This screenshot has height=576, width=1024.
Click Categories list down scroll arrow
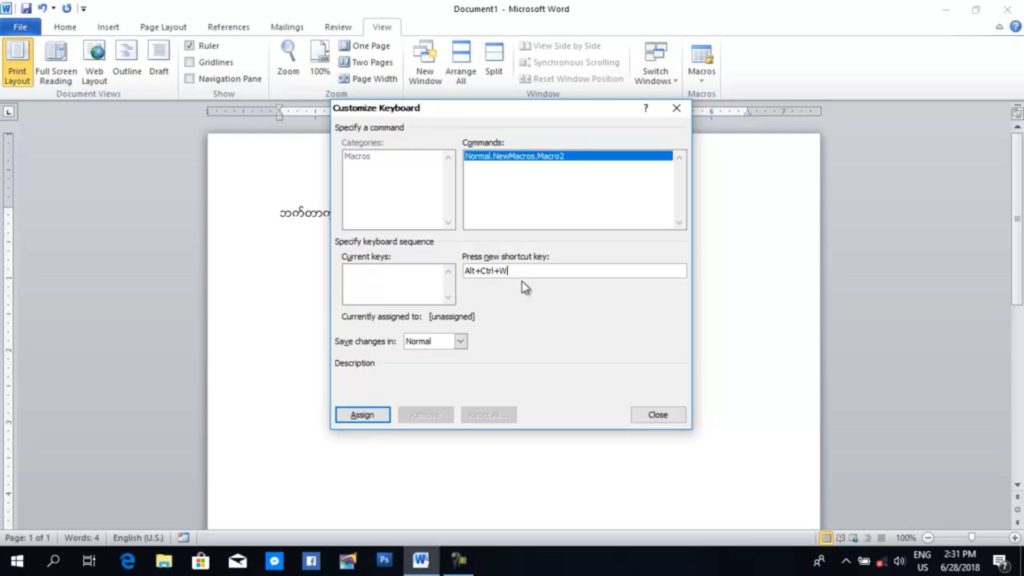click(448, 223)
